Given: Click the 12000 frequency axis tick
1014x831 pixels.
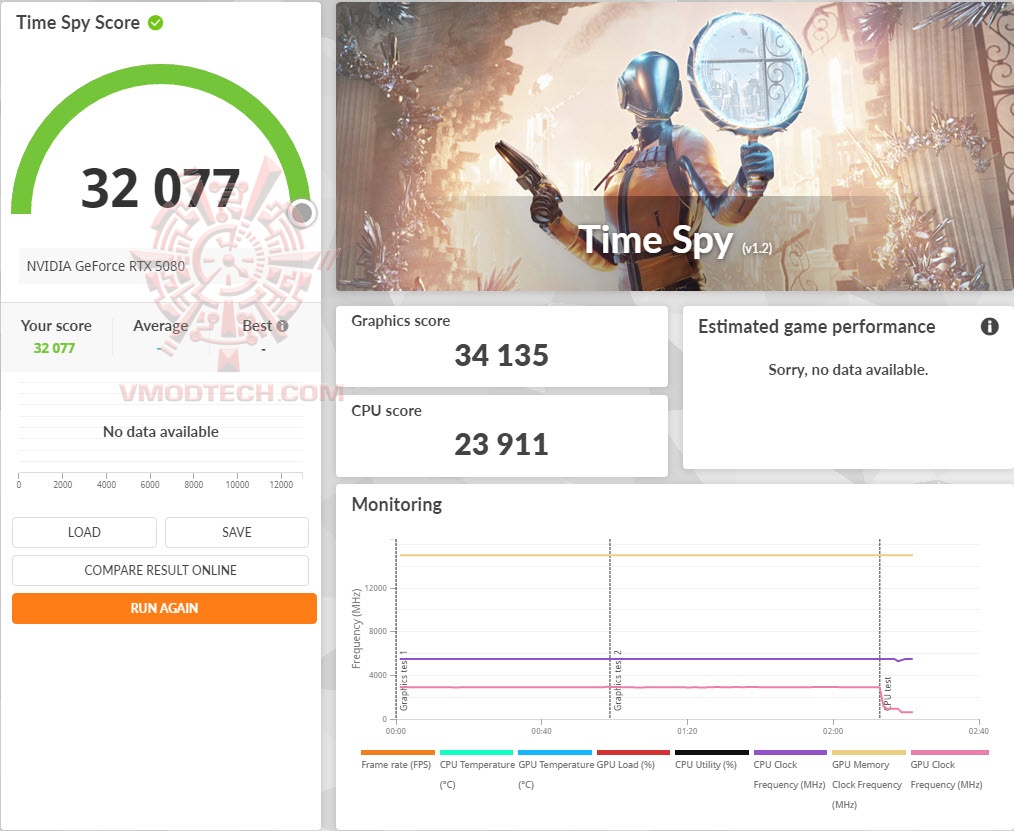Looking at the screenshot, I should (376, 588).
